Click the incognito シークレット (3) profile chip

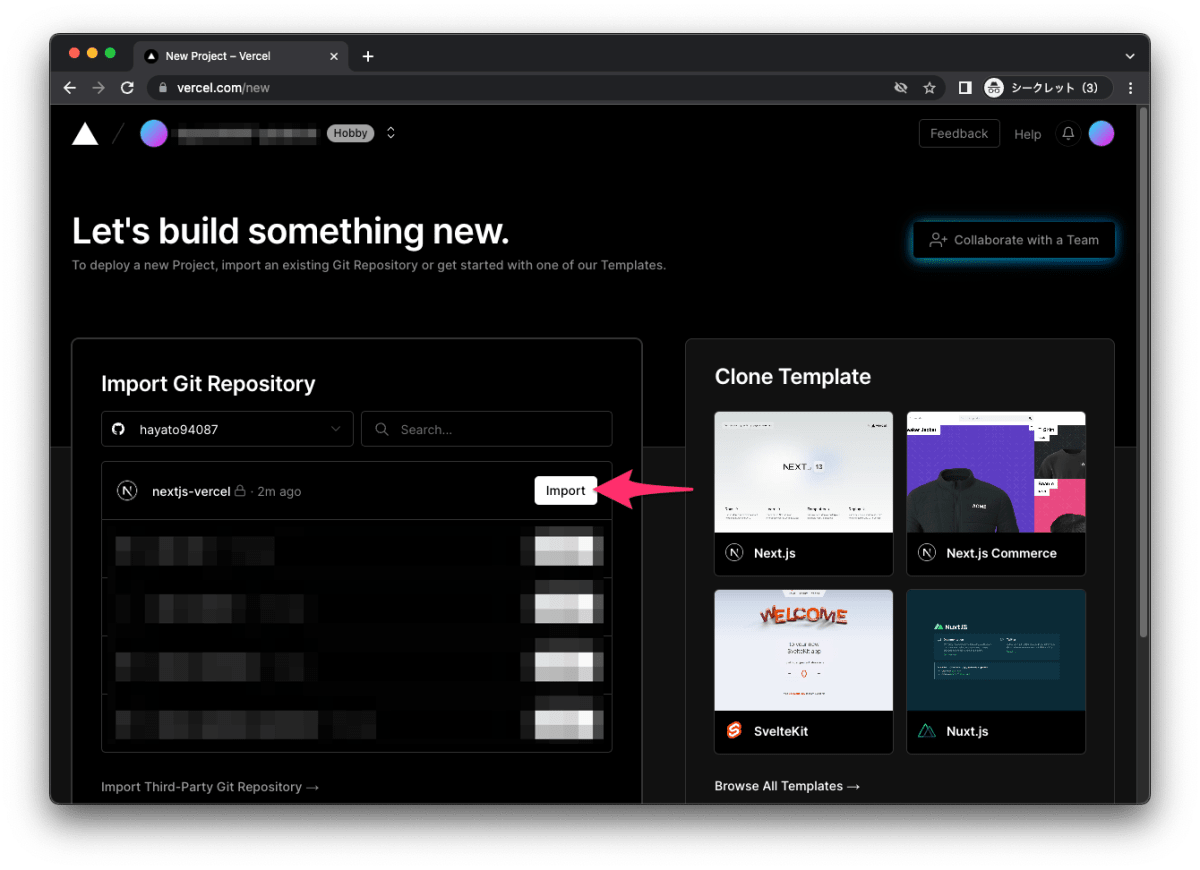[1046, 88]
